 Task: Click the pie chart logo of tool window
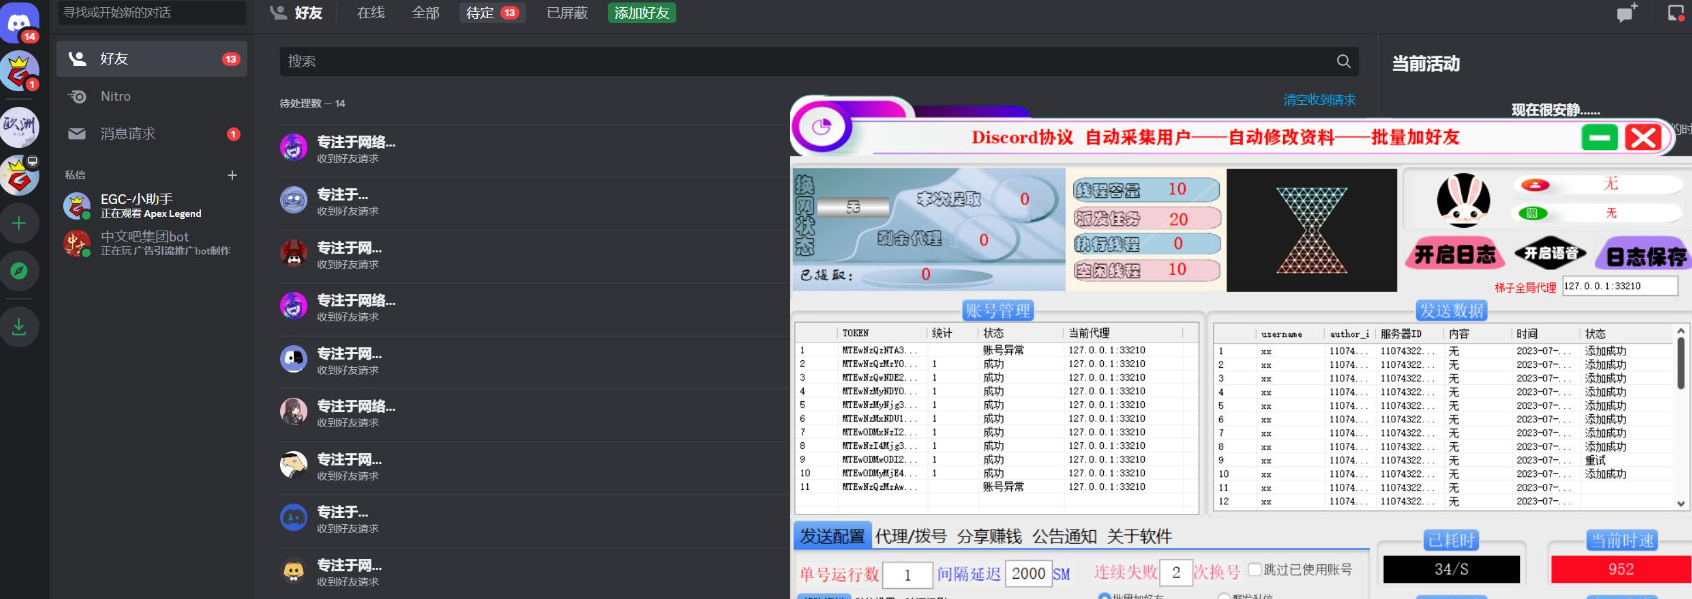click(822, 127)
